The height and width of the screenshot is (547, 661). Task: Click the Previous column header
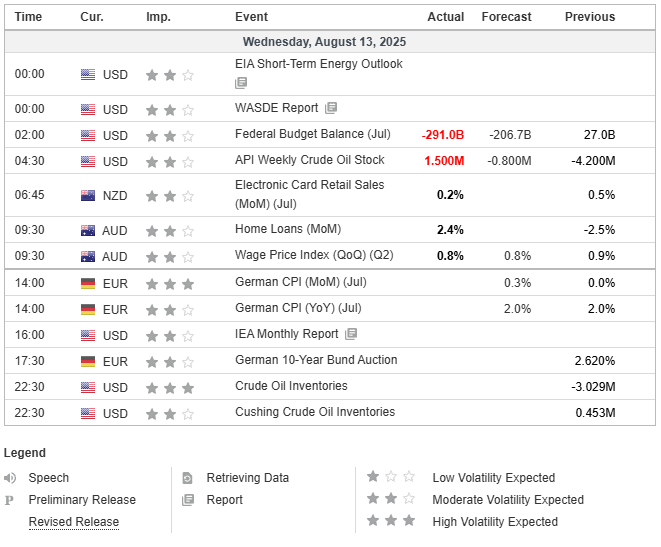pos(590,17)
